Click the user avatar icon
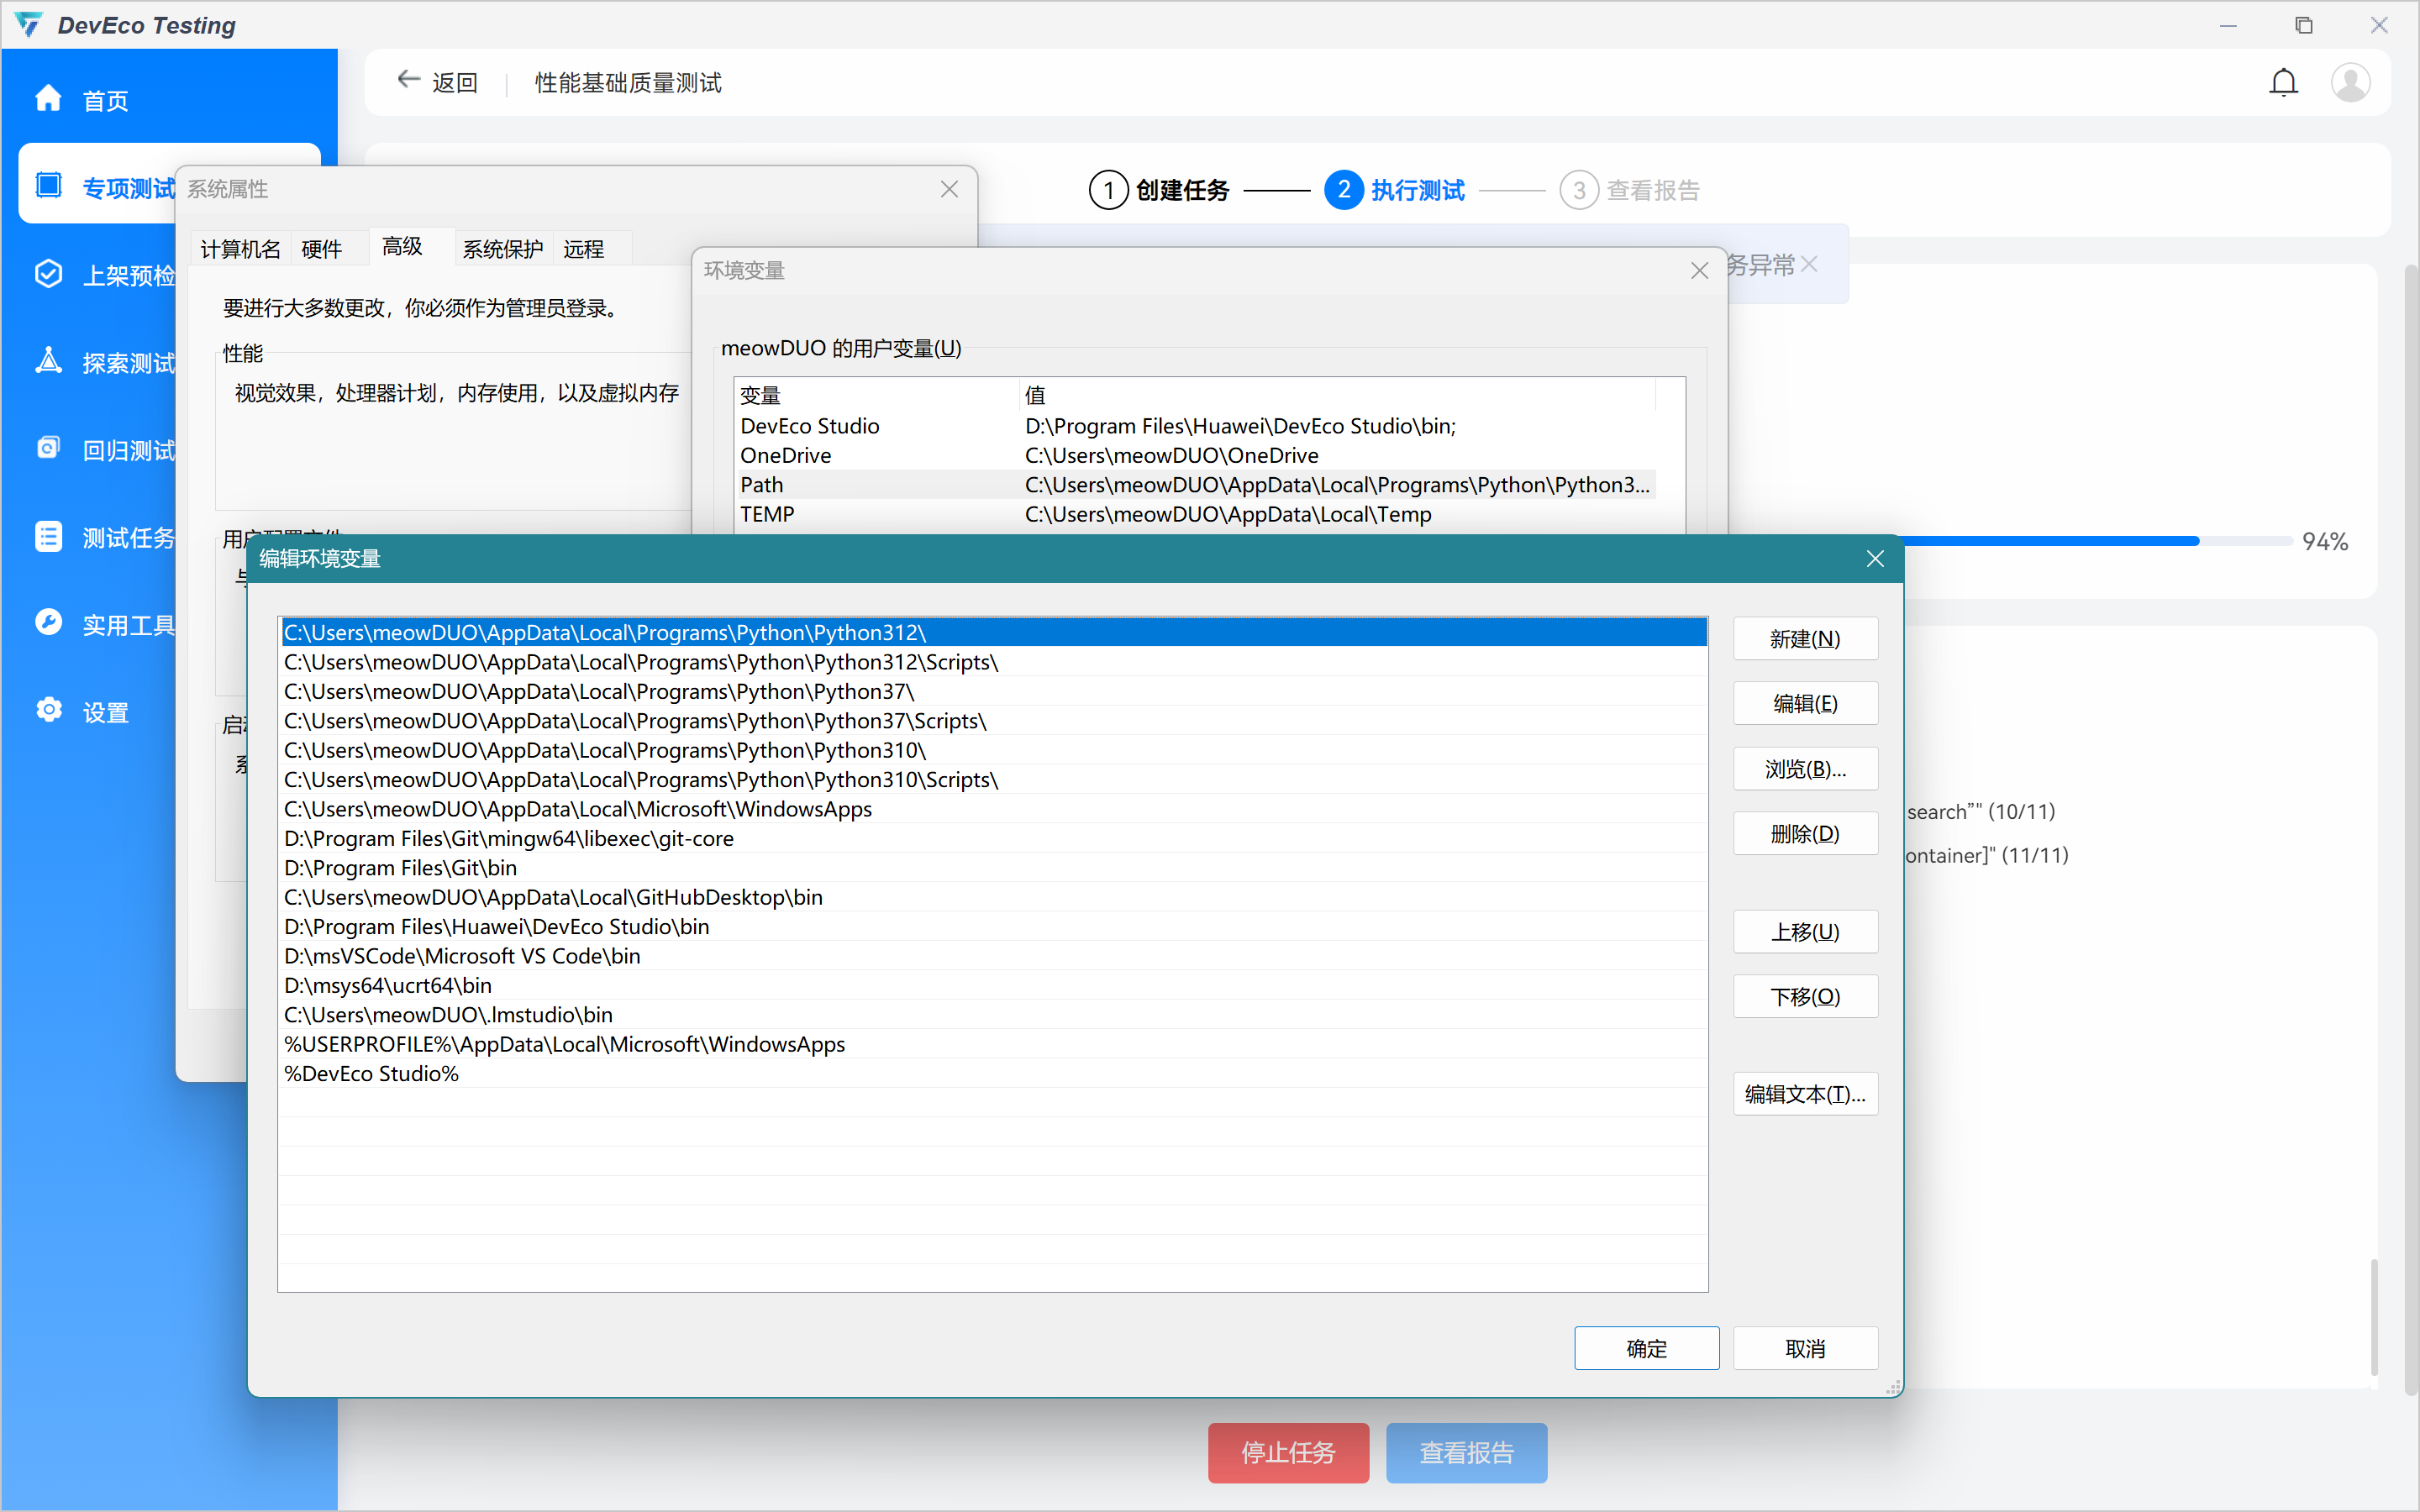 point(2350,82)
